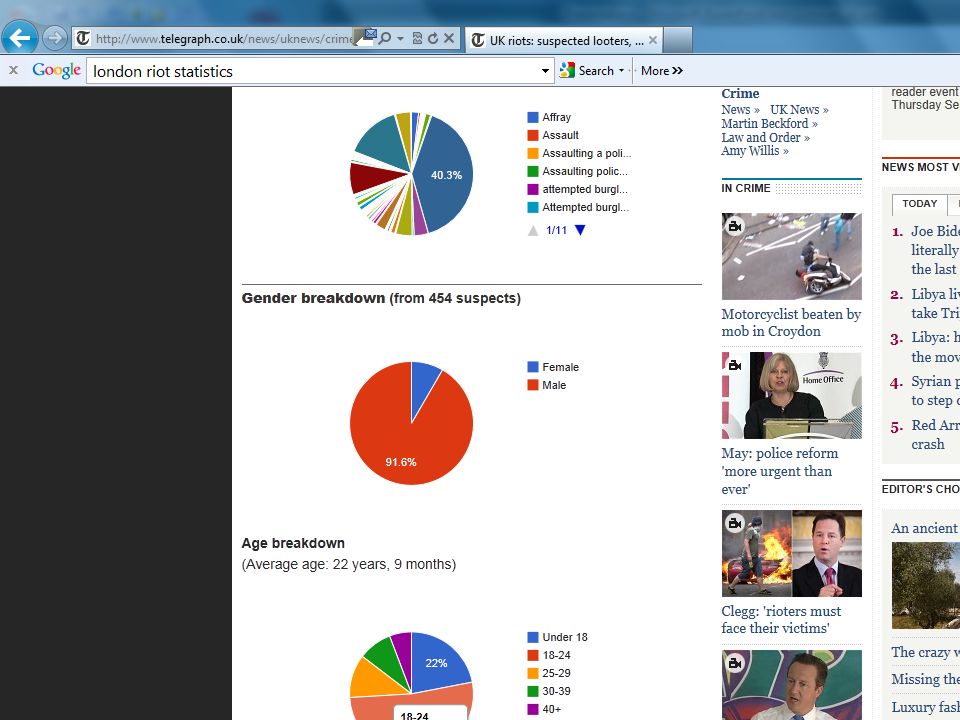This screenshot has width=960, height=720.
Task: Click the 25-29 legend entry
Action: [x=549, y=673]
